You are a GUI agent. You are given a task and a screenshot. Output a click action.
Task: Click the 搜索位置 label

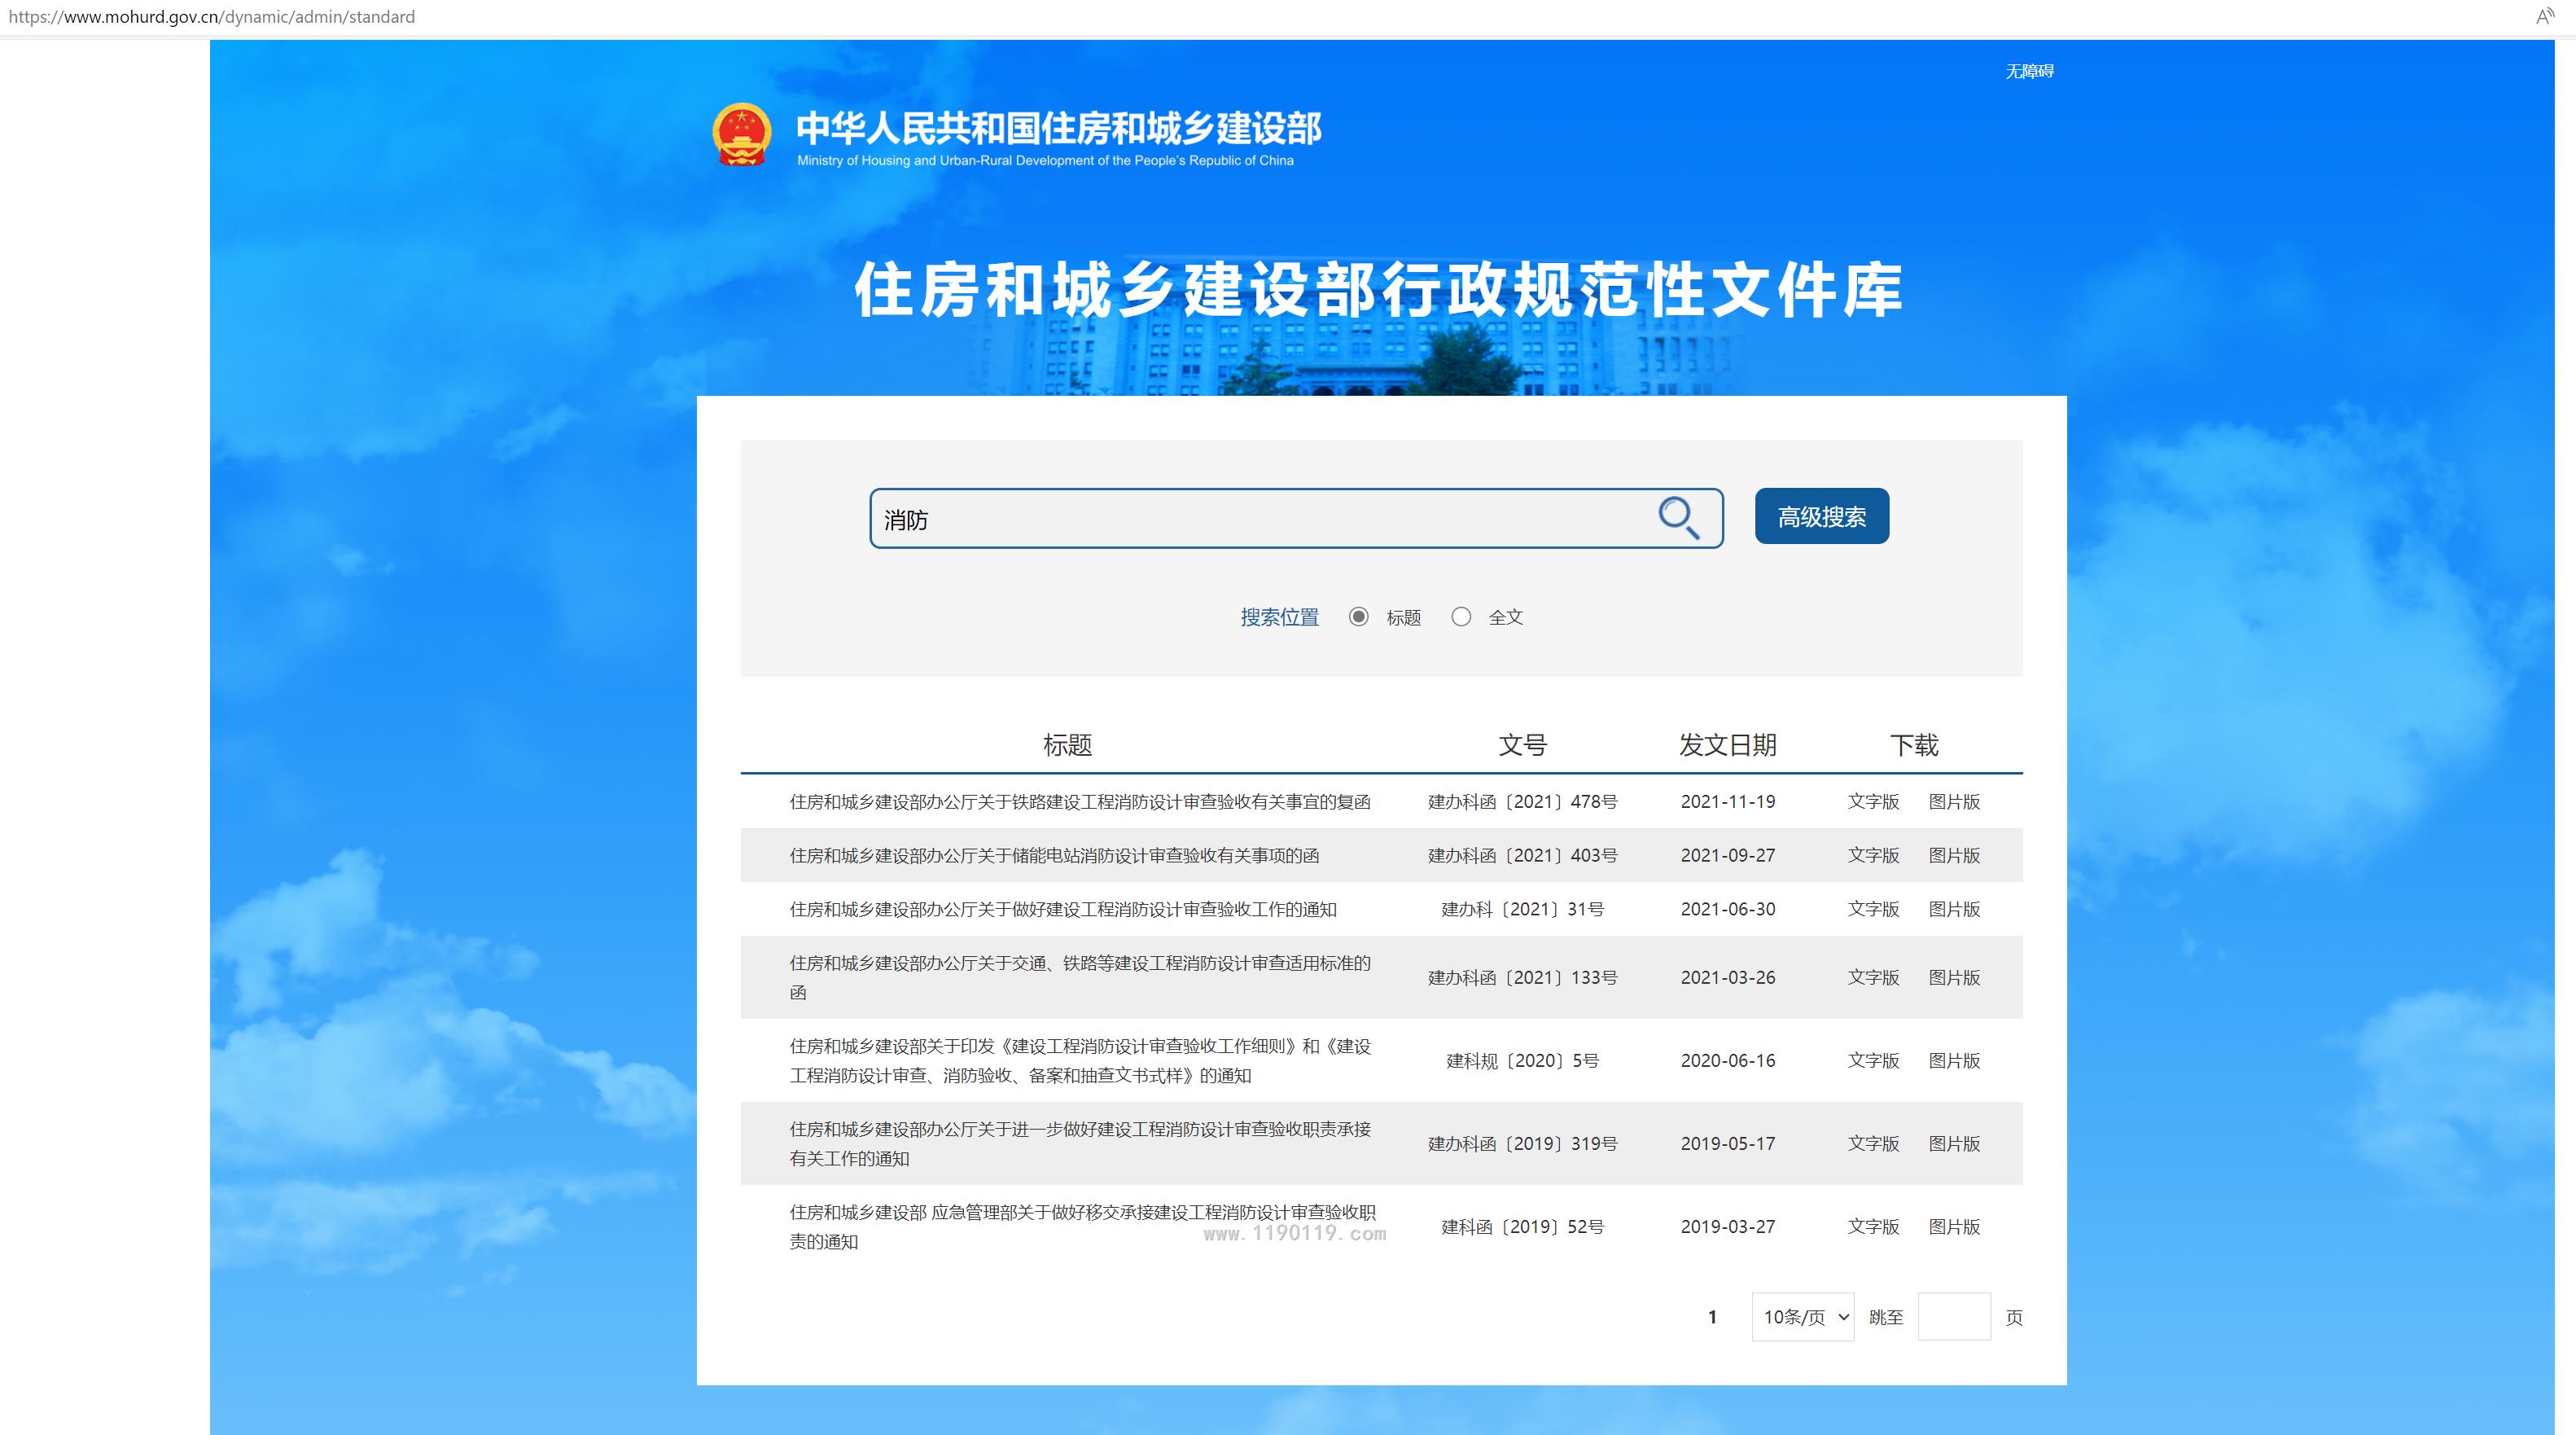[x=1279, y=618]
